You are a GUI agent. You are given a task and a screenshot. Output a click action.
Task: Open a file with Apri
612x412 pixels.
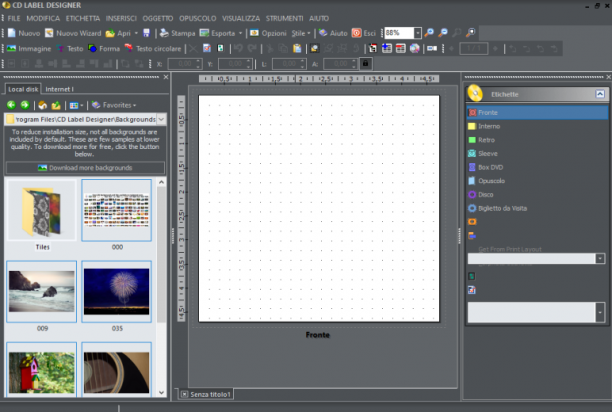coord(118,33)
